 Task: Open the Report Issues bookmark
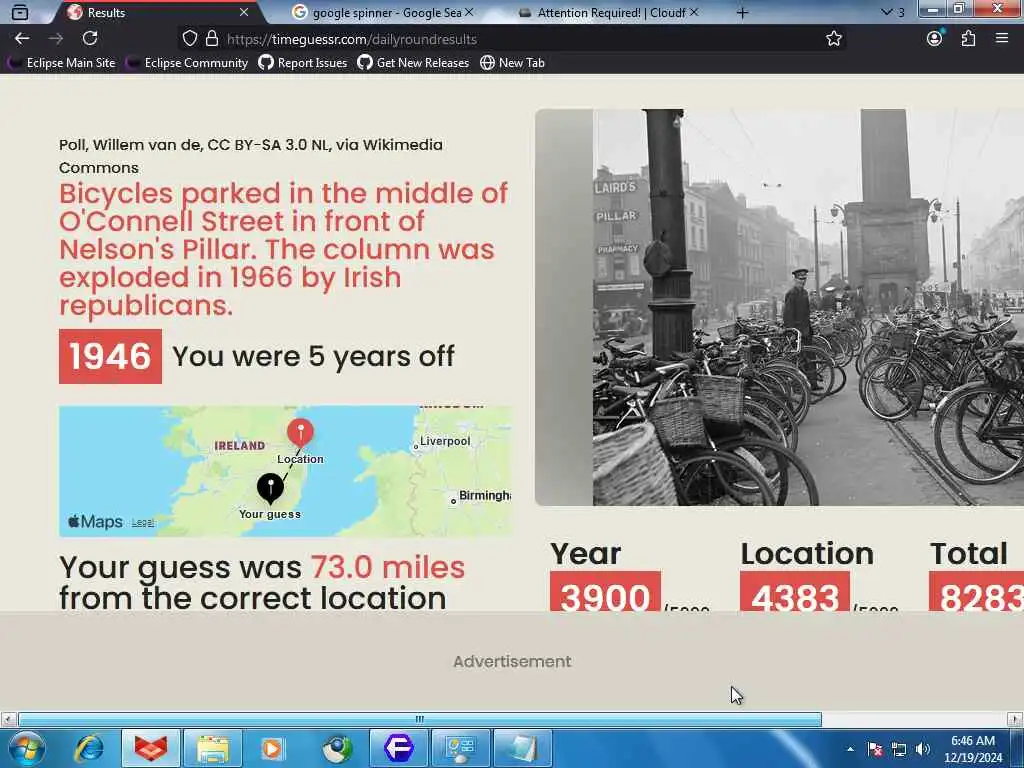click(302, 63)
